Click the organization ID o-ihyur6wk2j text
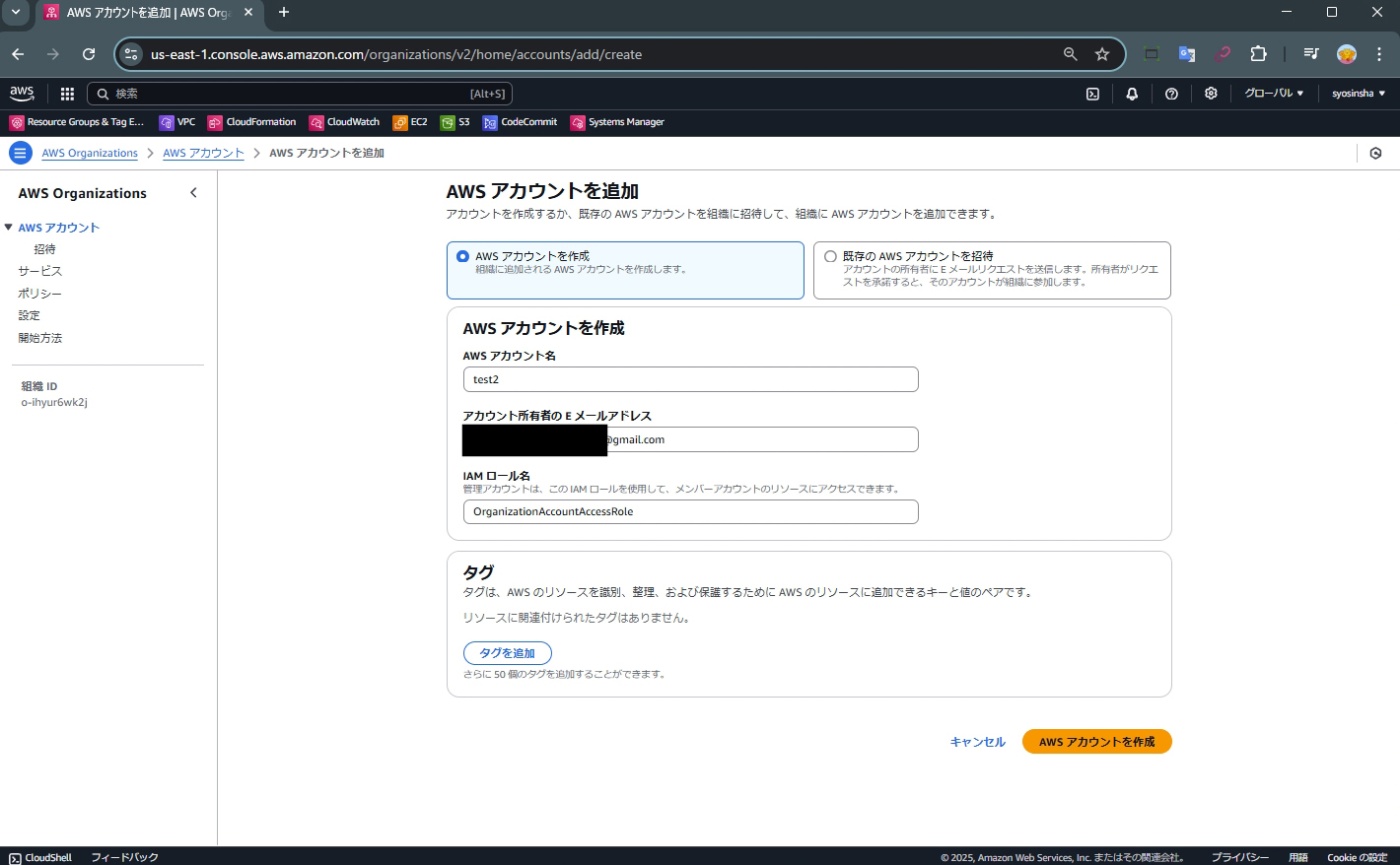Viewport: 1400px width, 865px height. point(55,402)
